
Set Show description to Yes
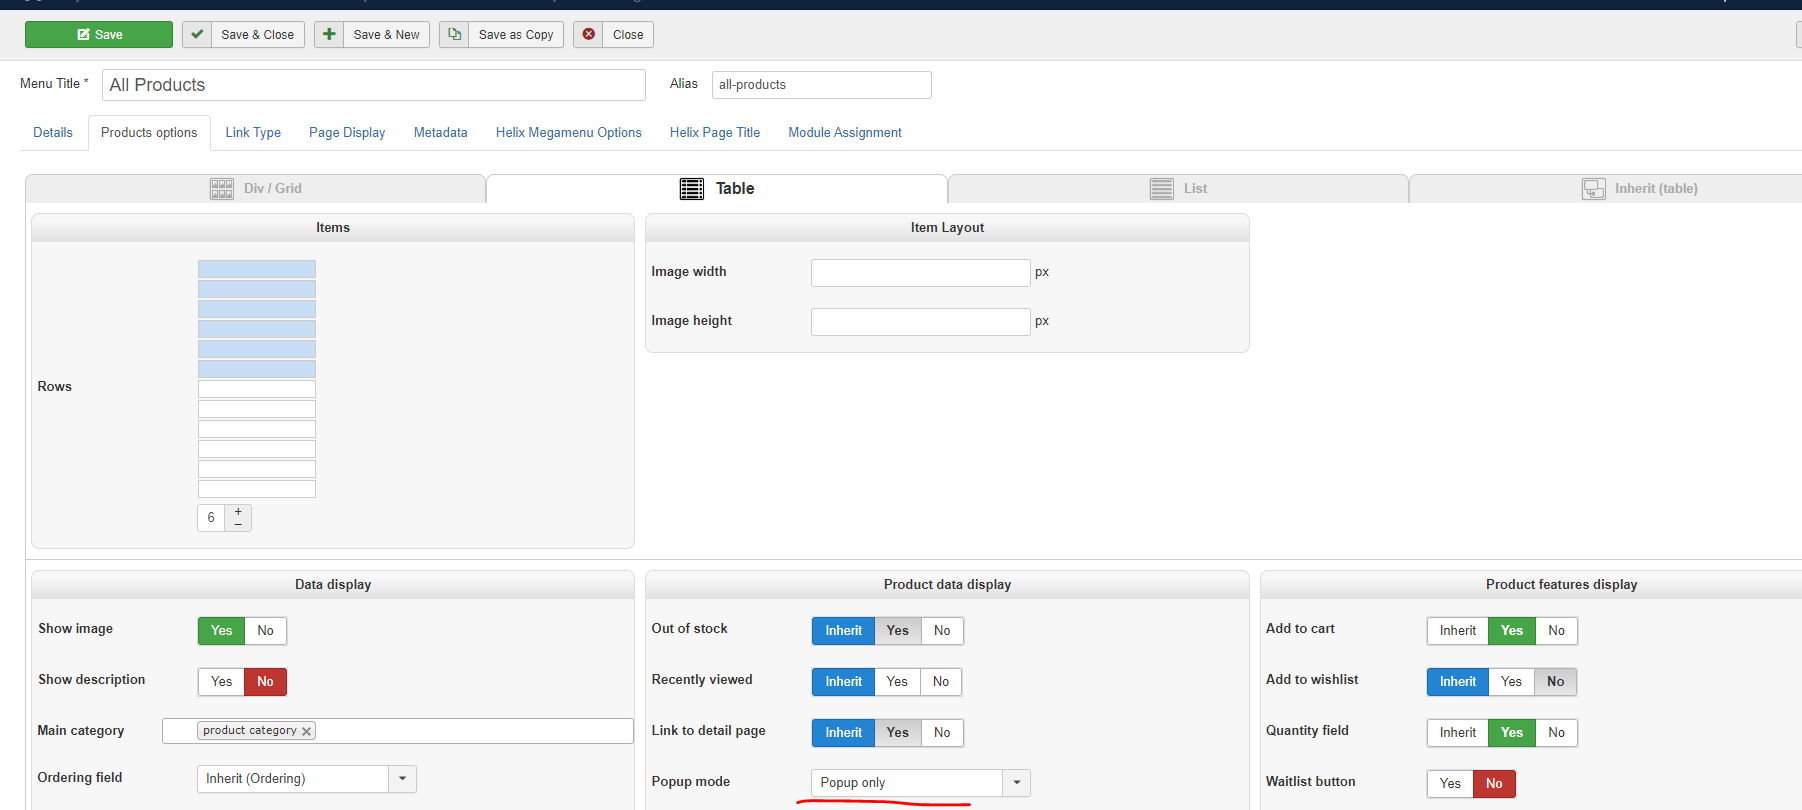[x=222, y=682]
